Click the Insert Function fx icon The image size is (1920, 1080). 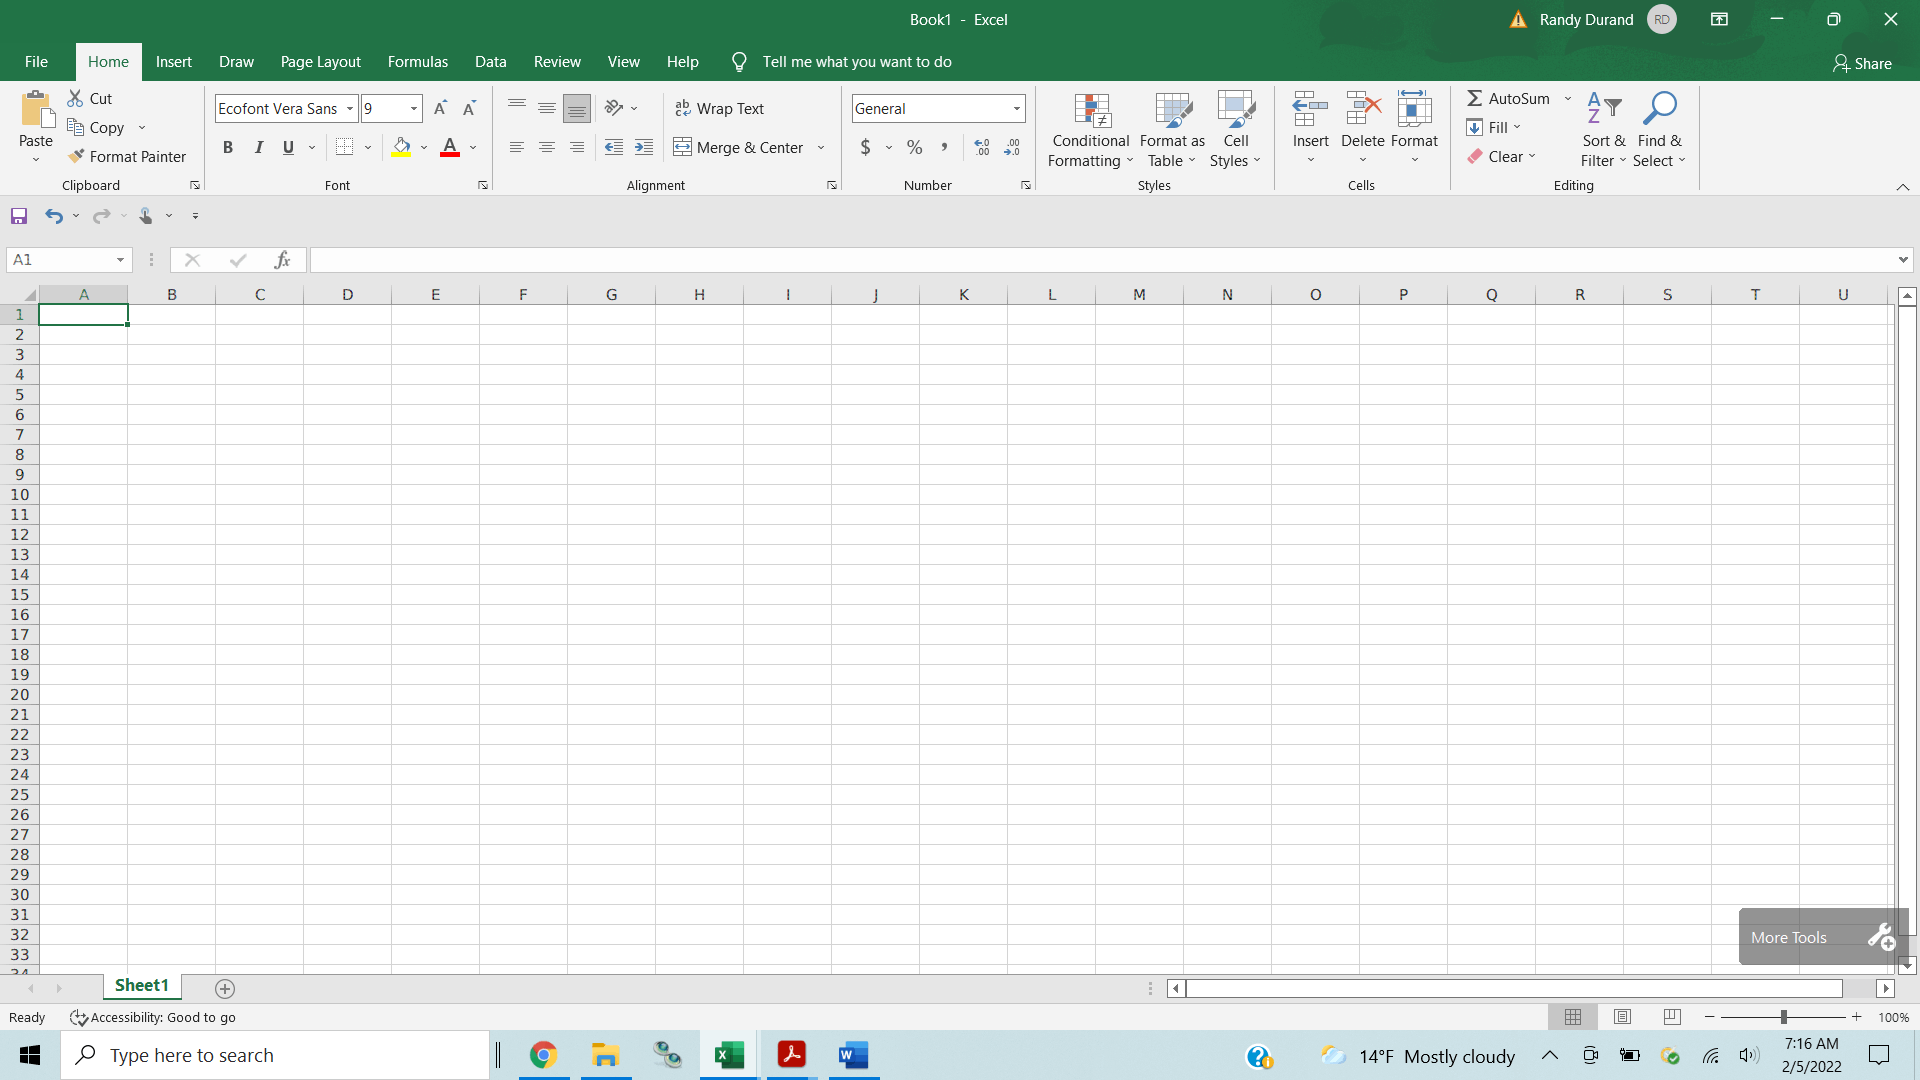pos(282,260)
